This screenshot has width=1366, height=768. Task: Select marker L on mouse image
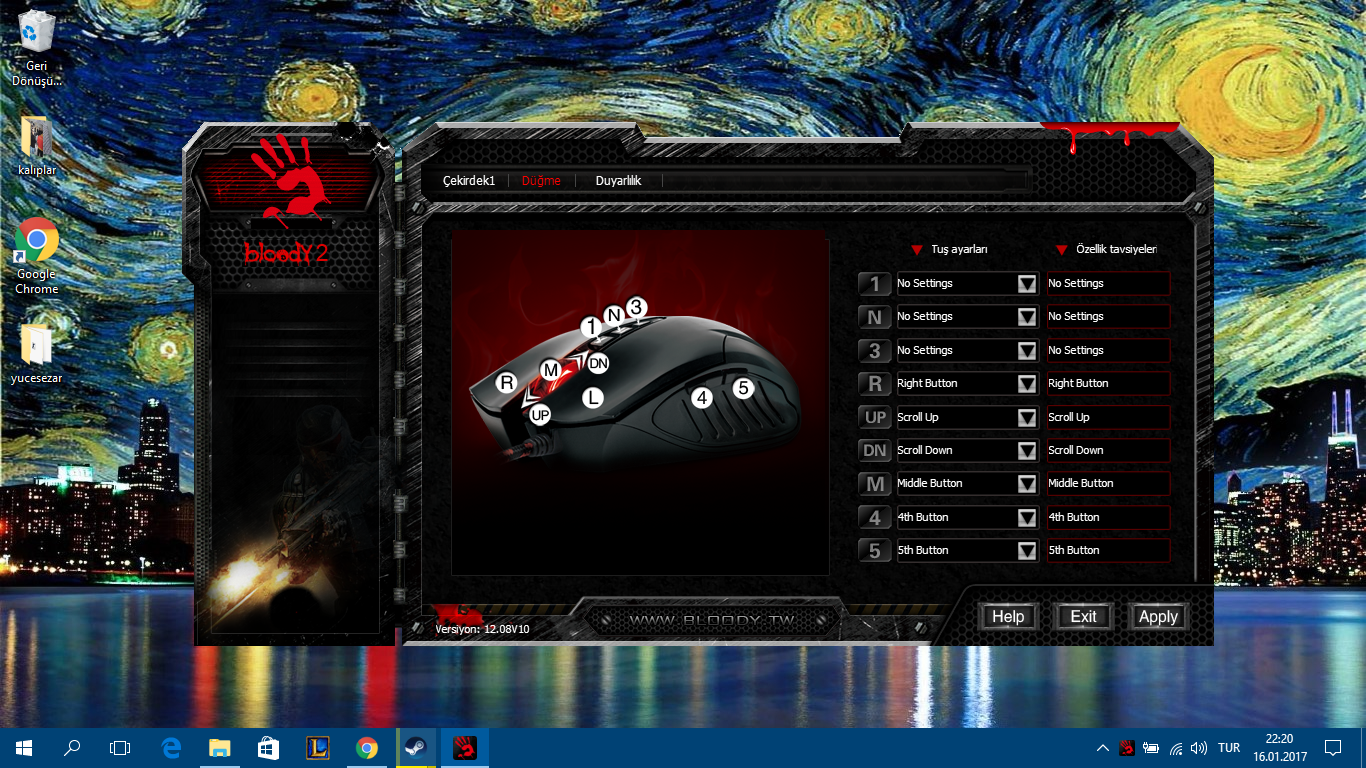[593, 398]
